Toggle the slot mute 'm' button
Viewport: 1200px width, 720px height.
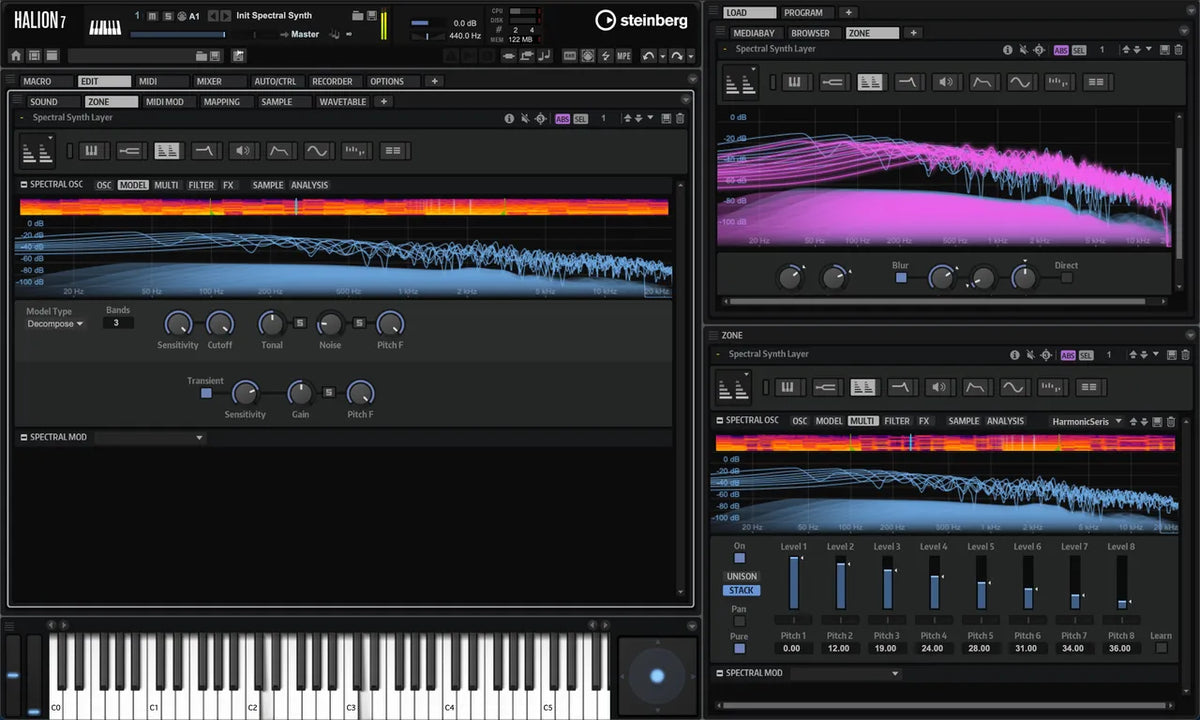(152, 16)
